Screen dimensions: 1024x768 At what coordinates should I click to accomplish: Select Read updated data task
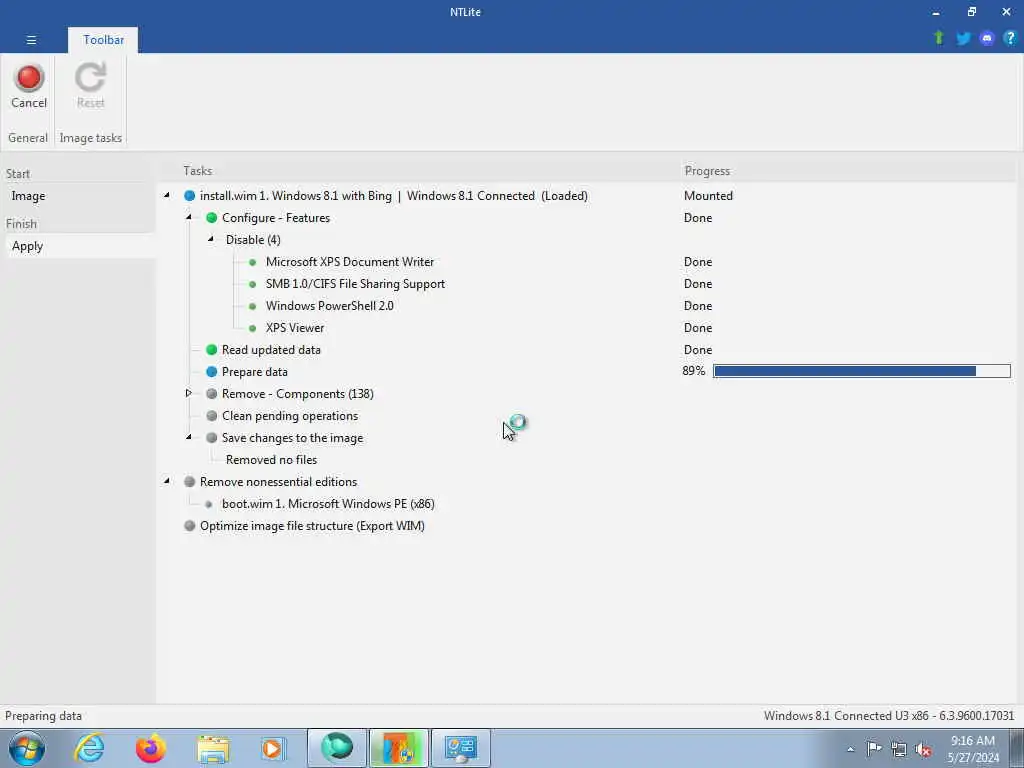(271, 349)
